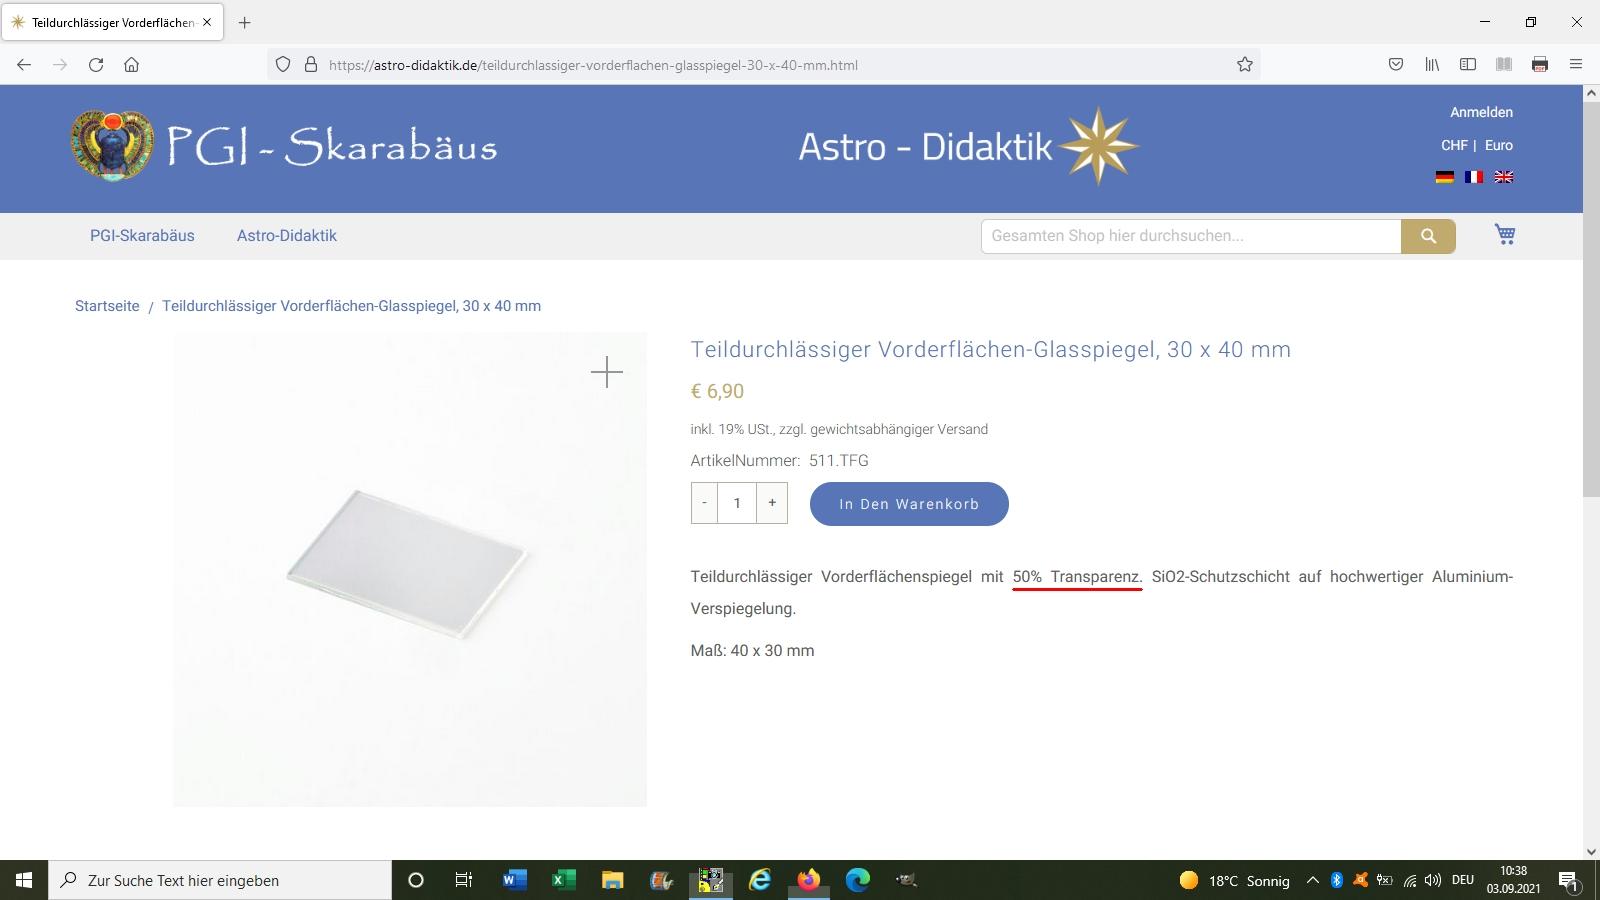The width and height of the screenshot is (1600, 900).
Task: Close the Teildurchlässiger Vorderflächen tab
Action: click(207, 22)
